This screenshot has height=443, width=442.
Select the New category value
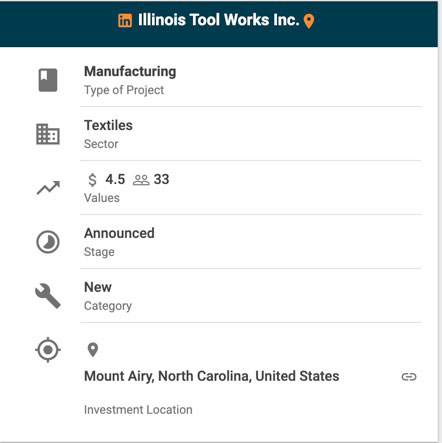tap(98, 287)
